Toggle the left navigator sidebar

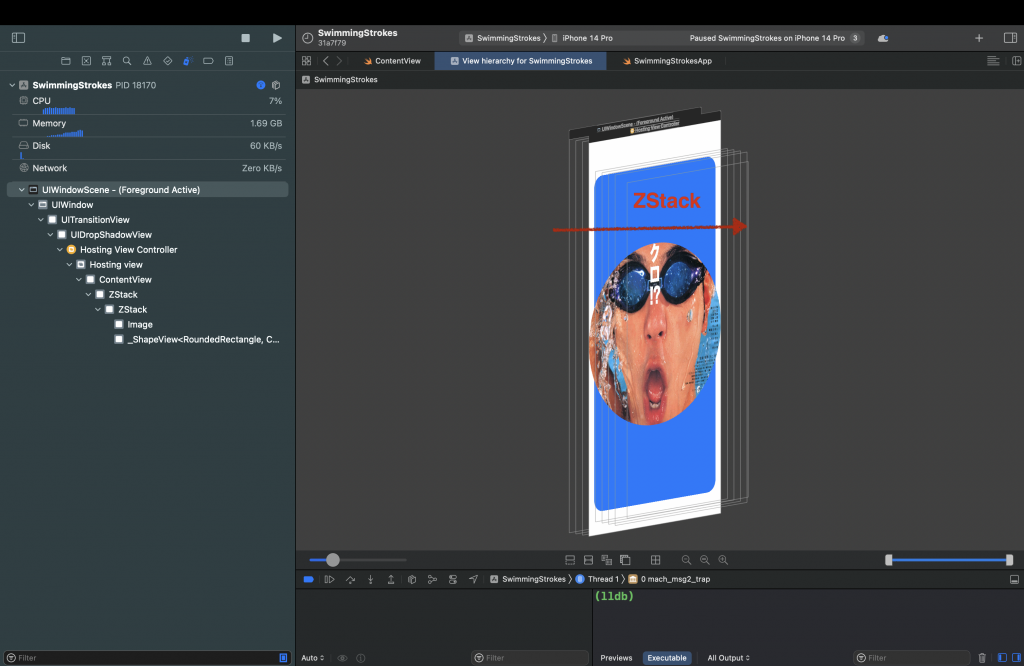click(x=18, y=38)
